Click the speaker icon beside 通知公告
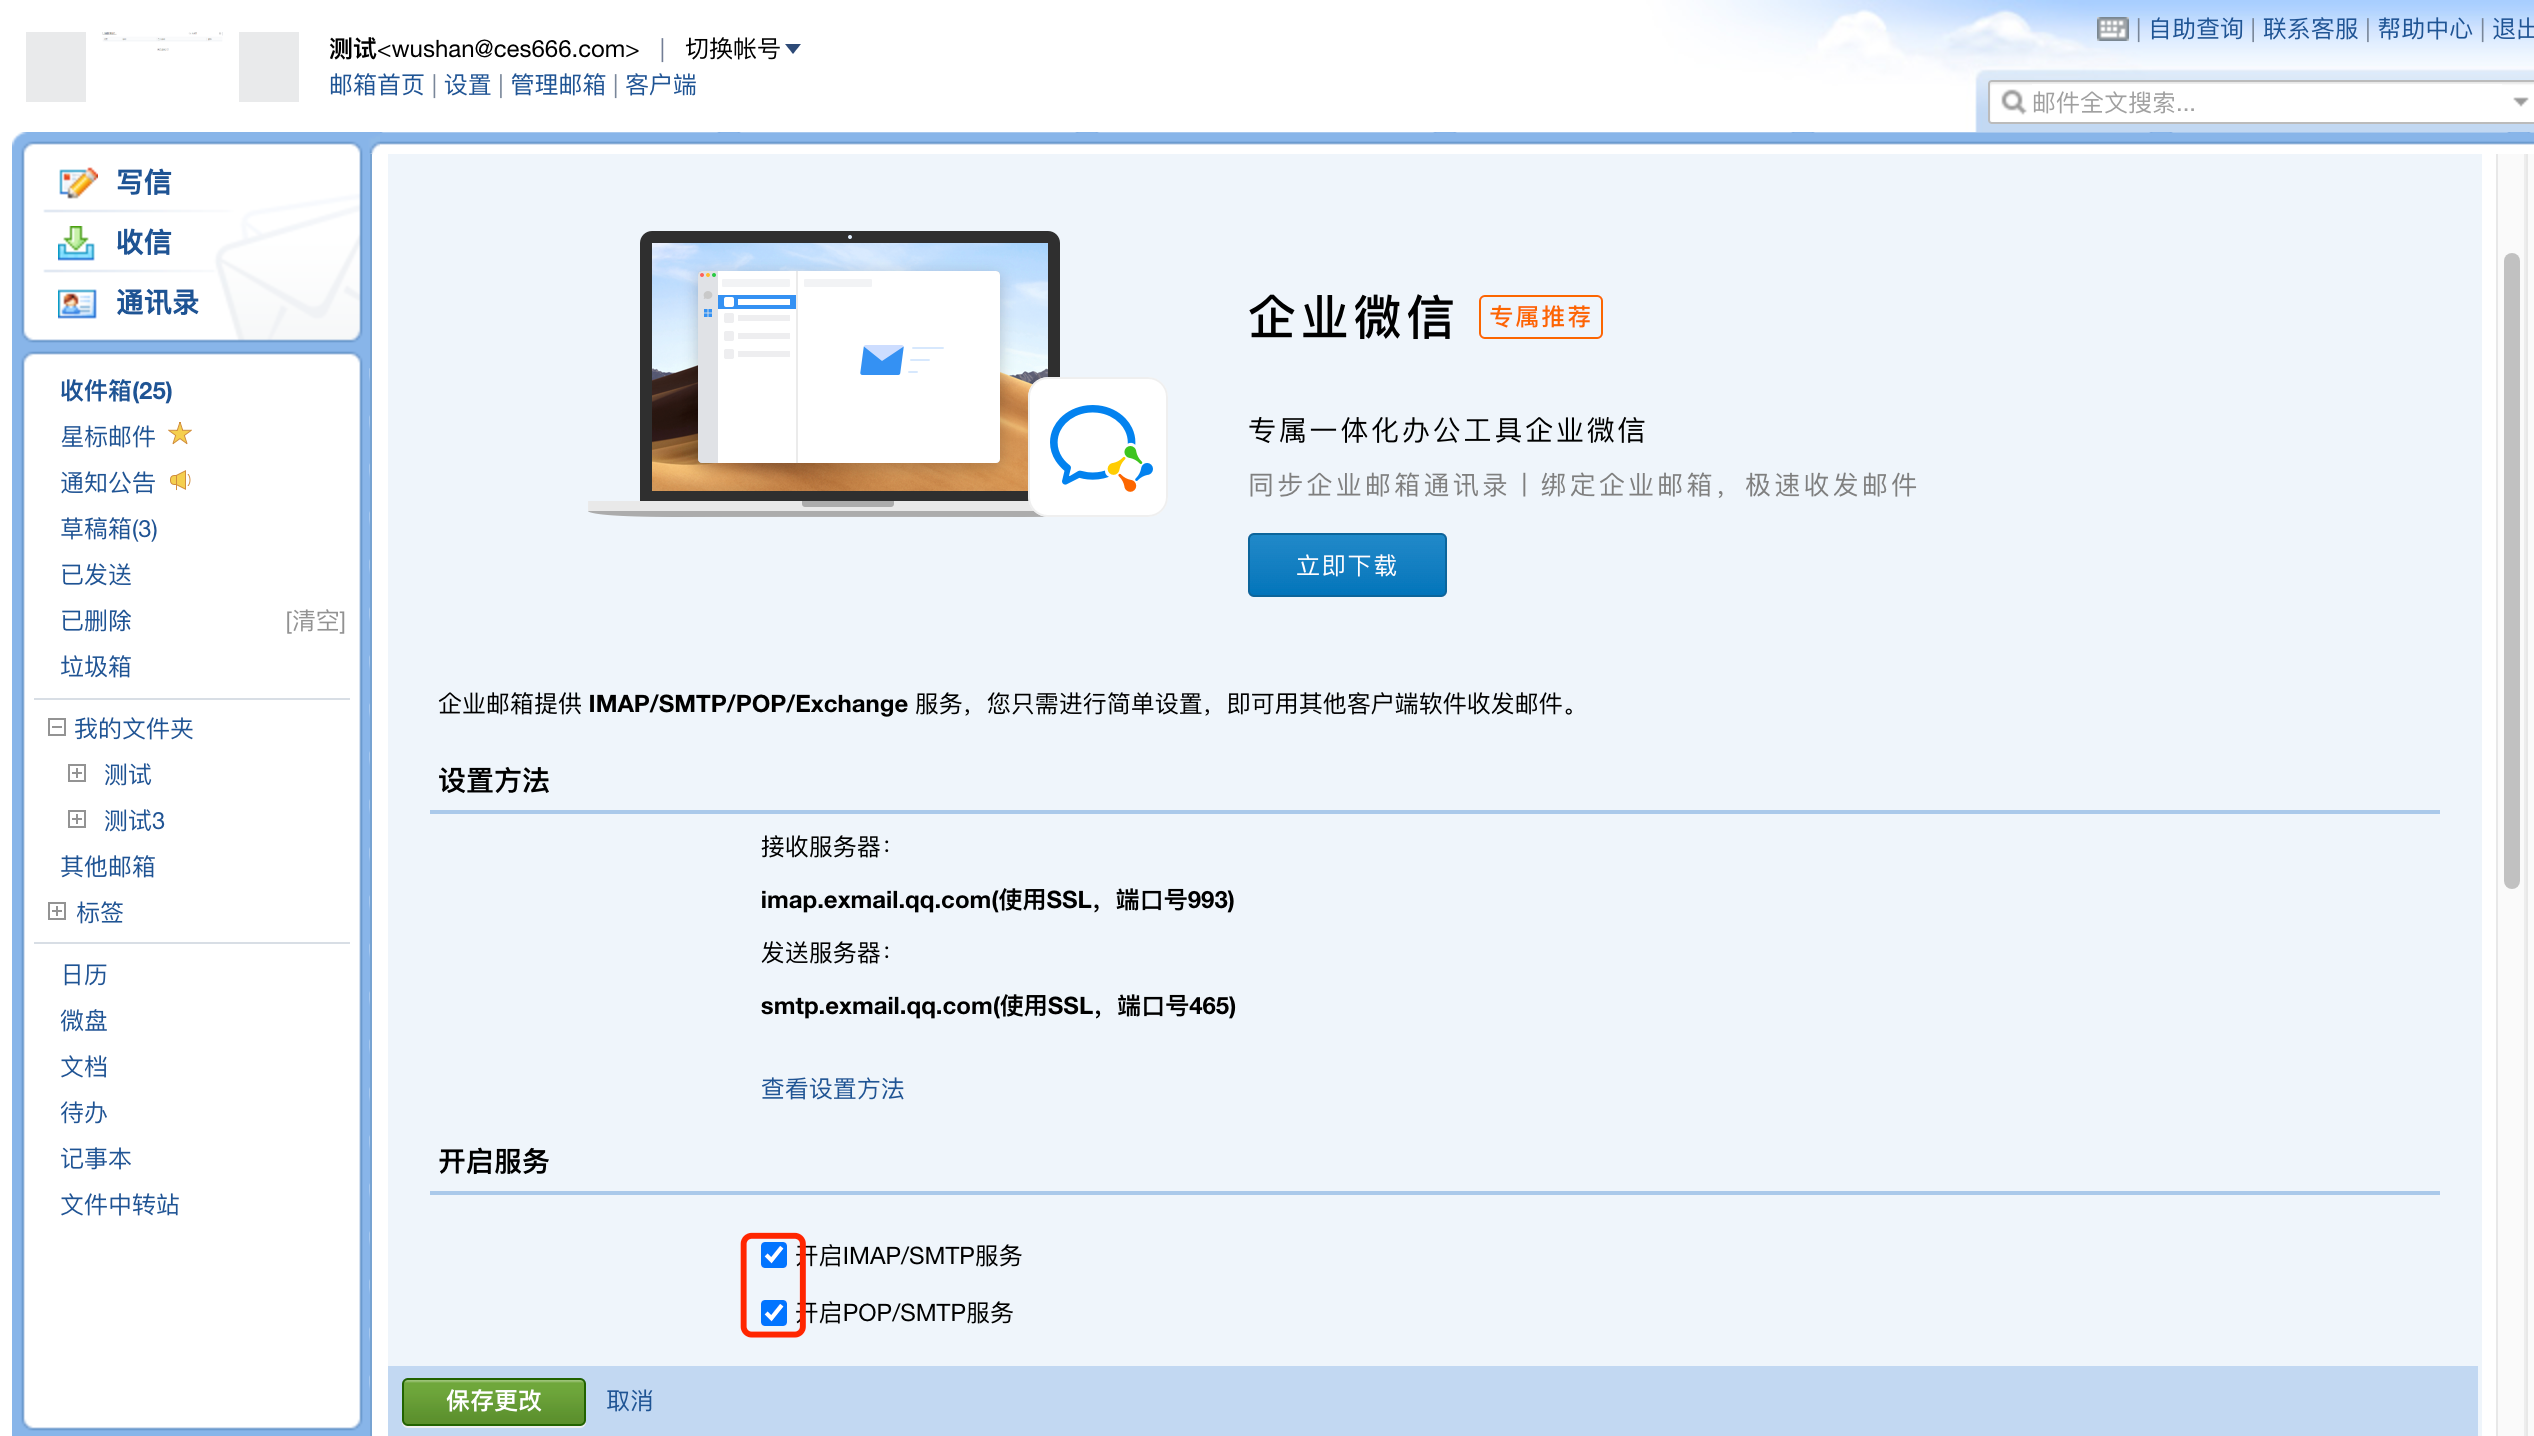The width and height of the screenshot is (2534, 1436). tap(180, 481)
